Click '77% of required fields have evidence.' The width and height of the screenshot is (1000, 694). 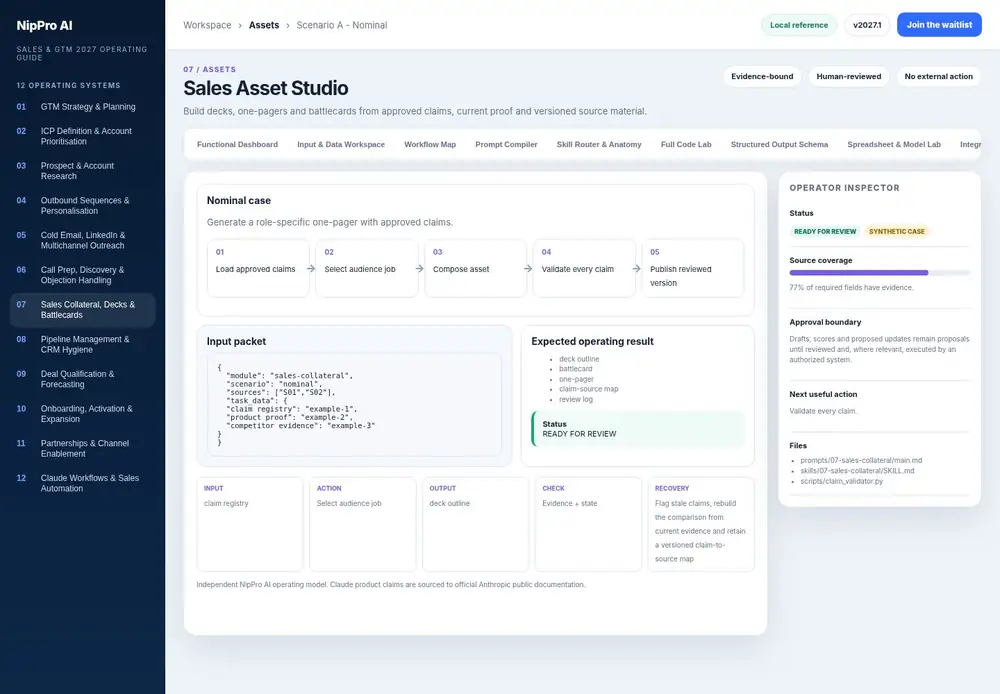[x=851, y=288]
